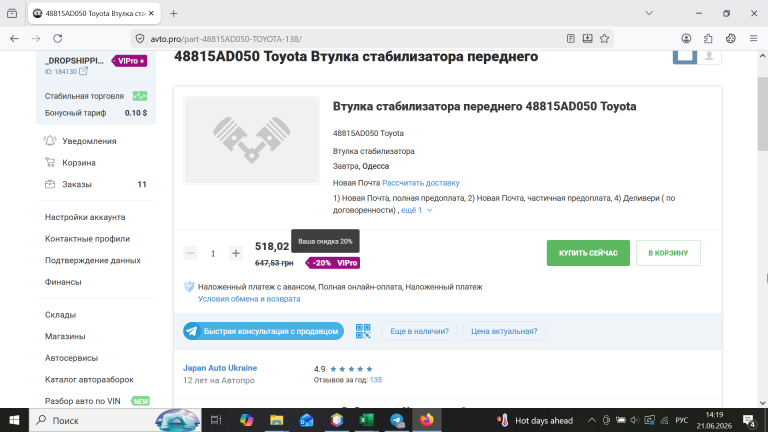Click the quantity field showing 1
The image size is (768, 432).
click(213, 253)
